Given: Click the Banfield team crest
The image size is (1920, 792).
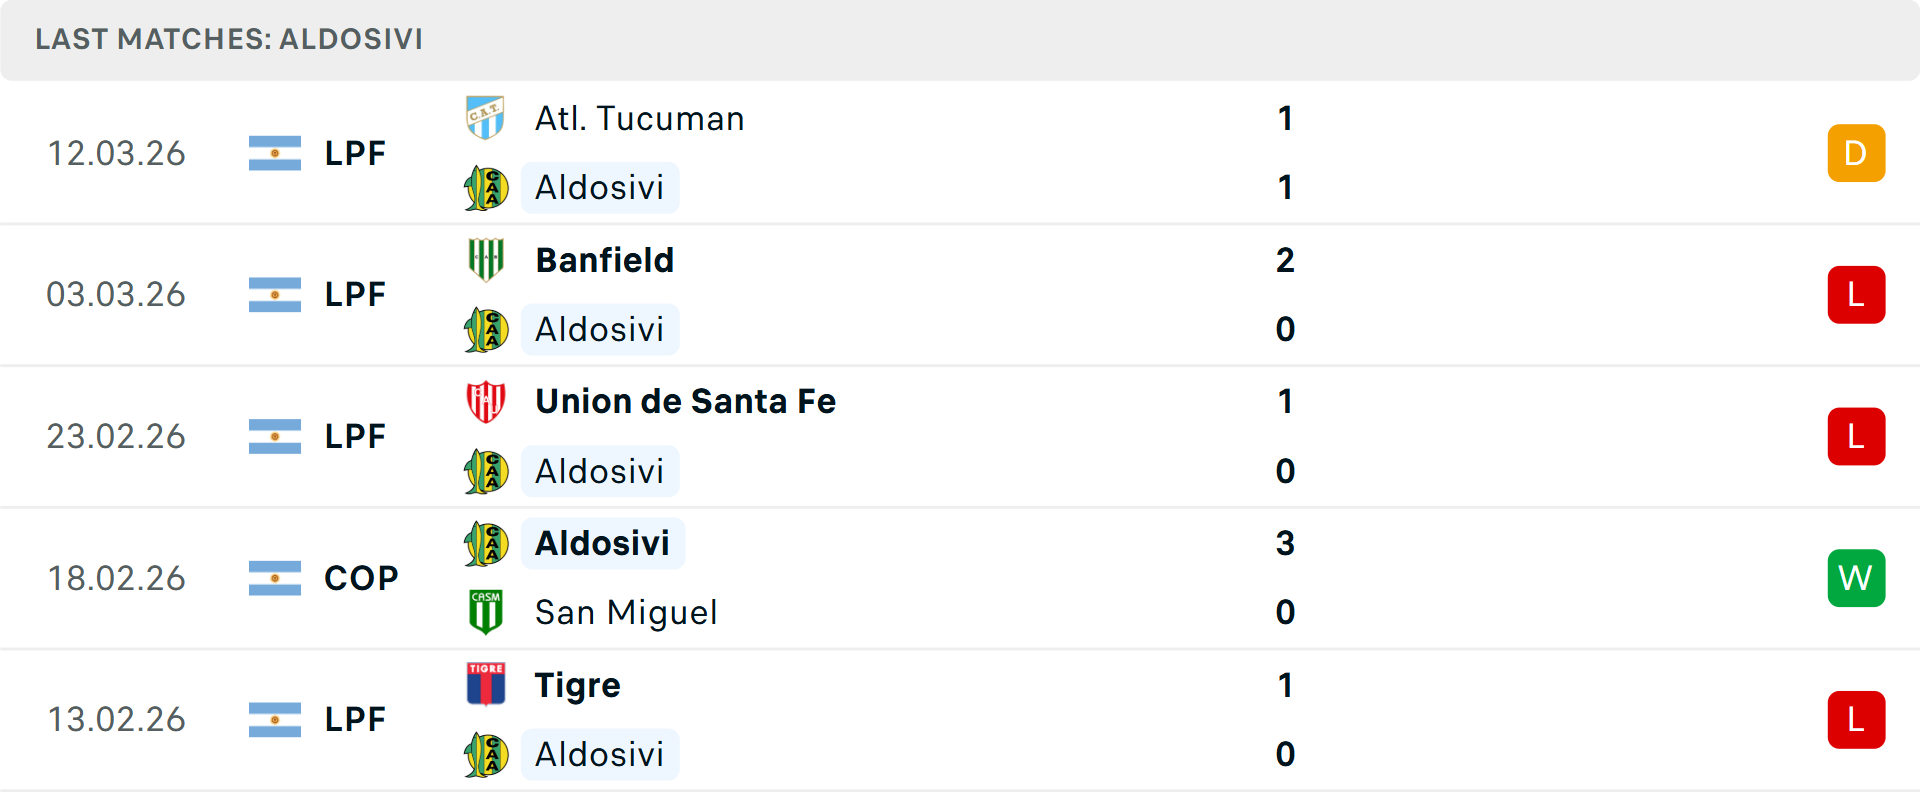Looking at the screenshot, I should [x=486, y=260].
